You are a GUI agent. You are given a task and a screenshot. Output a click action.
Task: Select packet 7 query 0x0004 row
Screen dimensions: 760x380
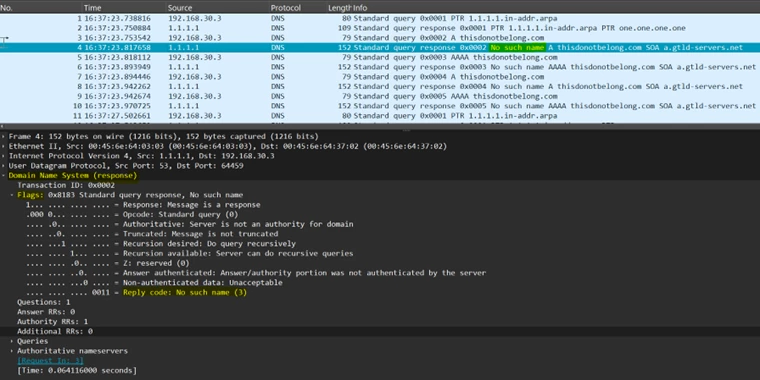(380, 77)
